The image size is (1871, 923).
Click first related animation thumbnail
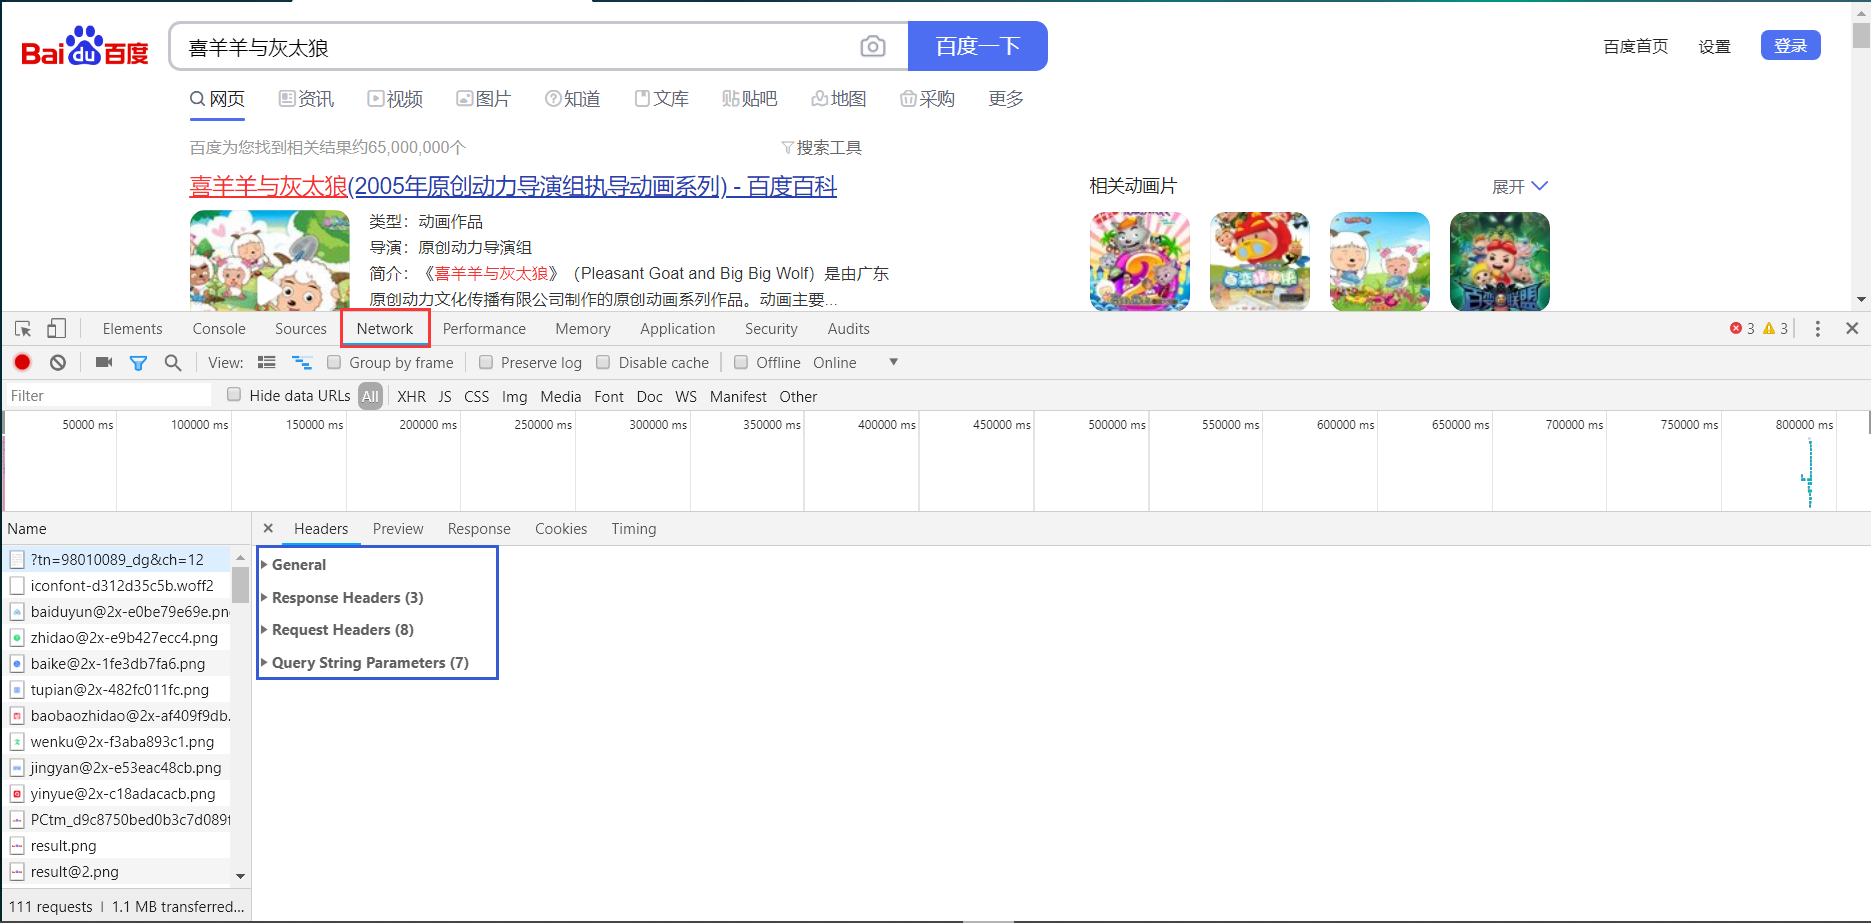(1140, 261)
